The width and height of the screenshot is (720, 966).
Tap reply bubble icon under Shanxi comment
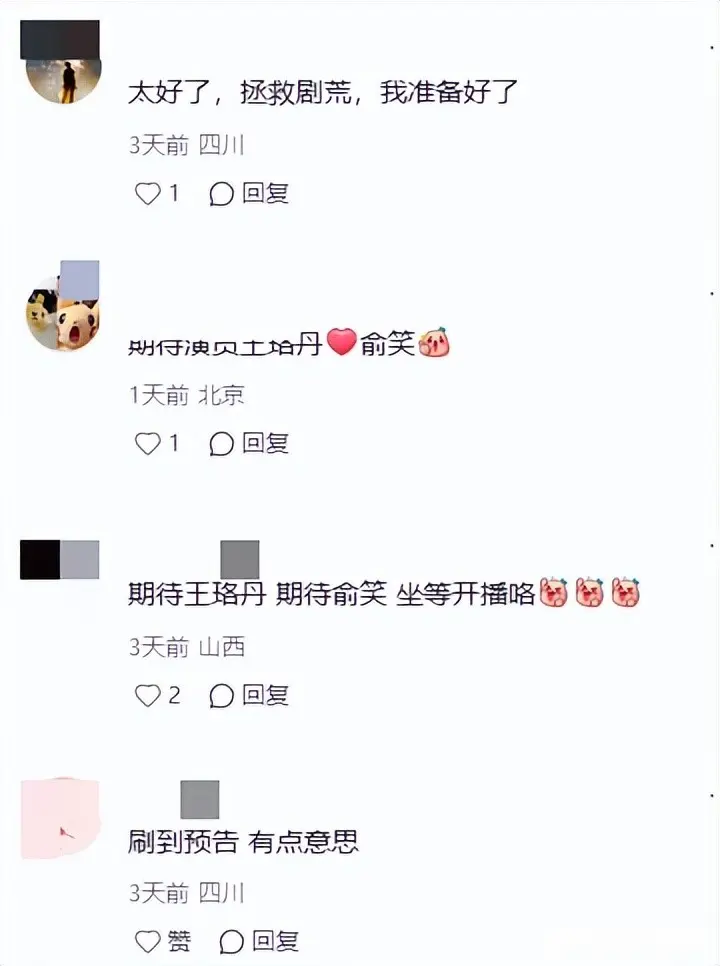click(221, 696)
